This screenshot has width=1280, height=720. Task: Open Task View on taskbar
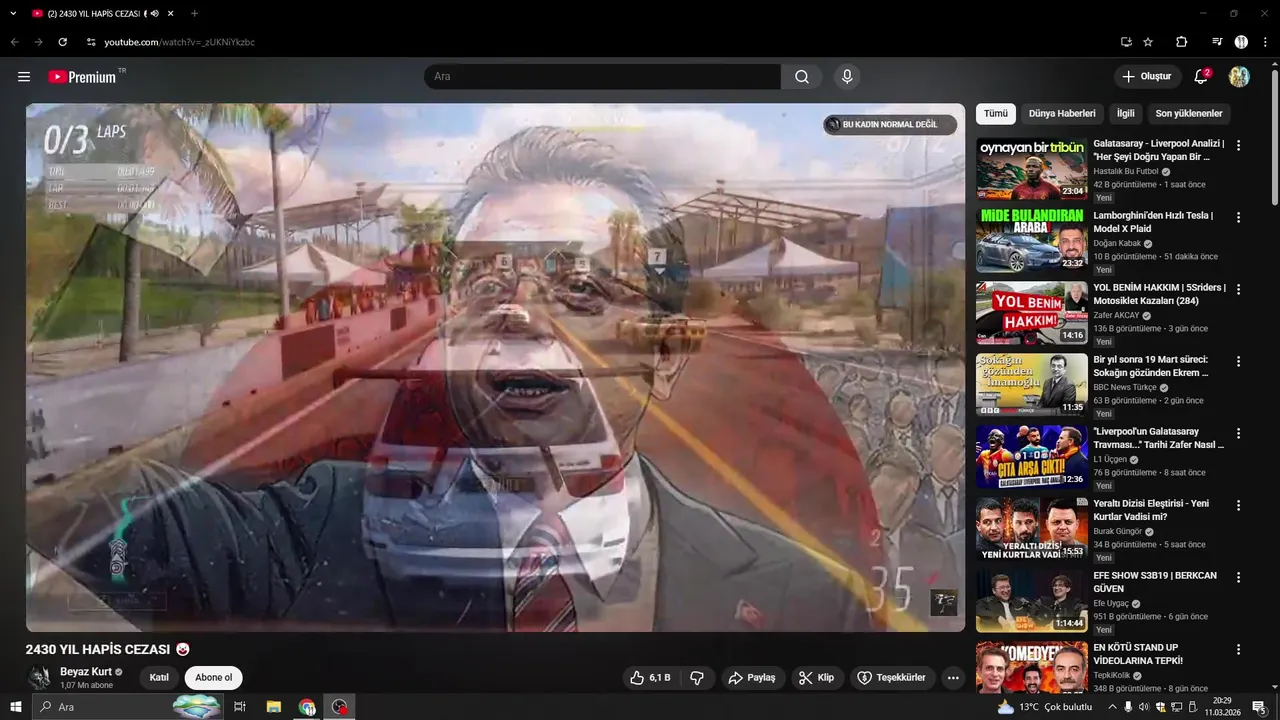click(x=240, y=707)
